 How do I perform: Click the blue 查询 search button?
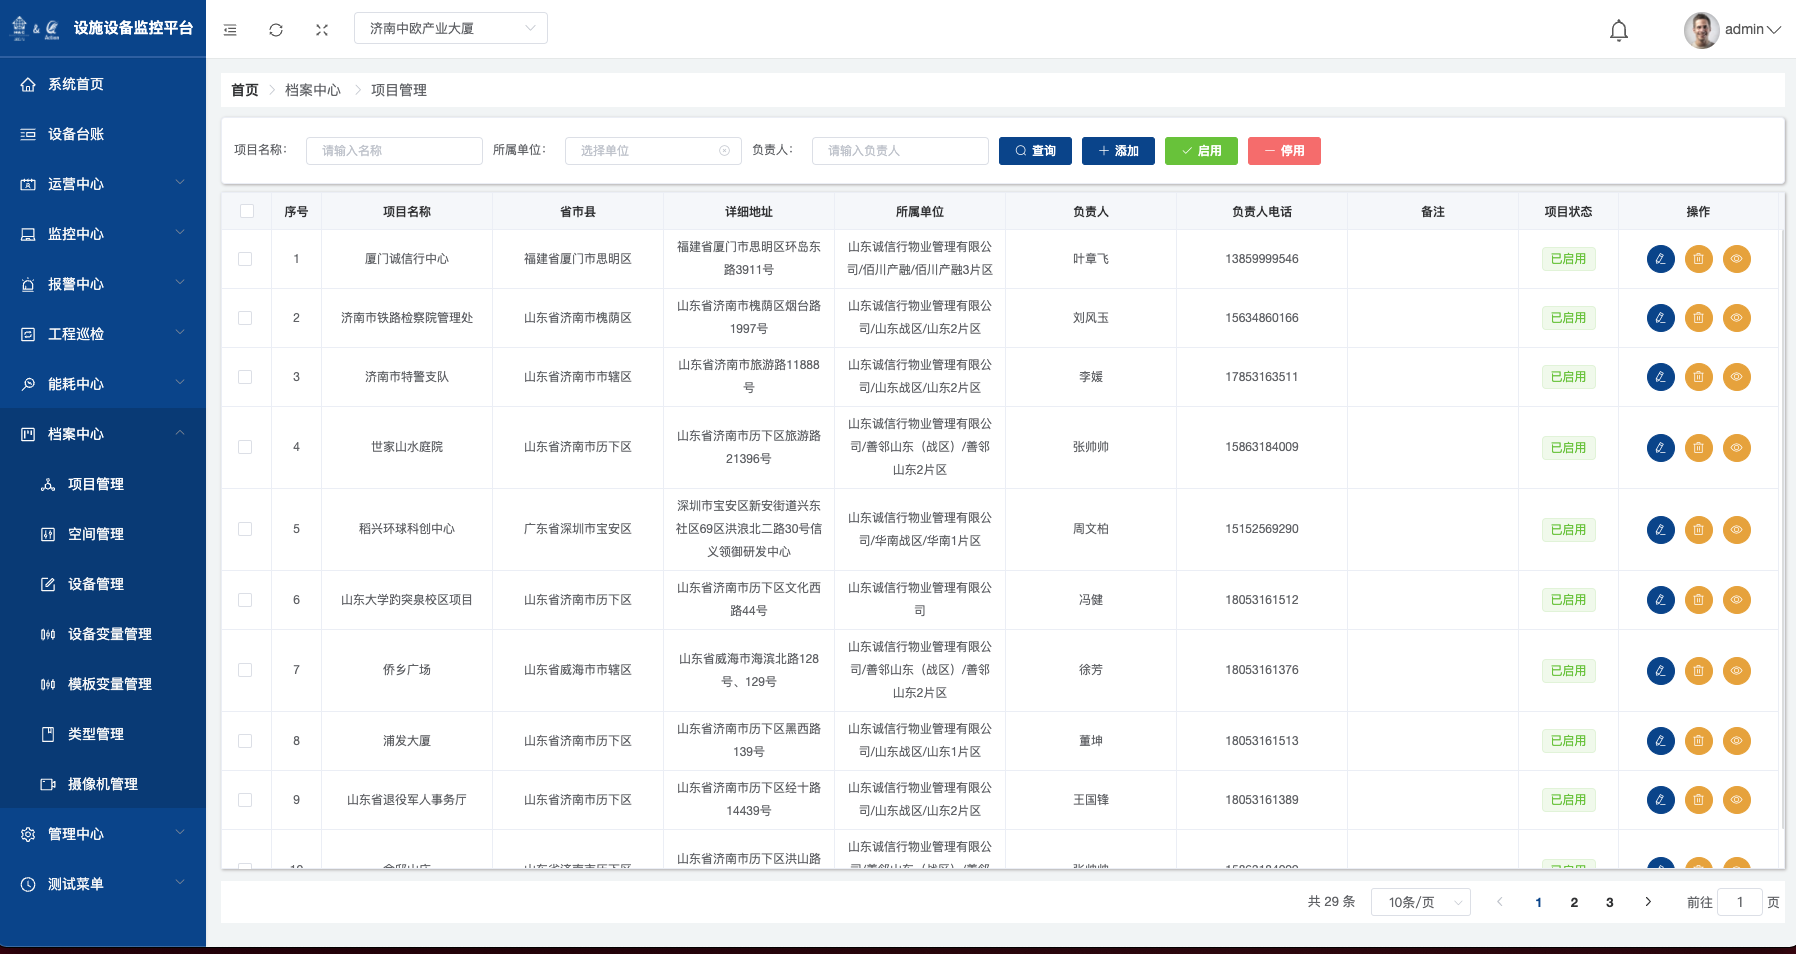1035,151
